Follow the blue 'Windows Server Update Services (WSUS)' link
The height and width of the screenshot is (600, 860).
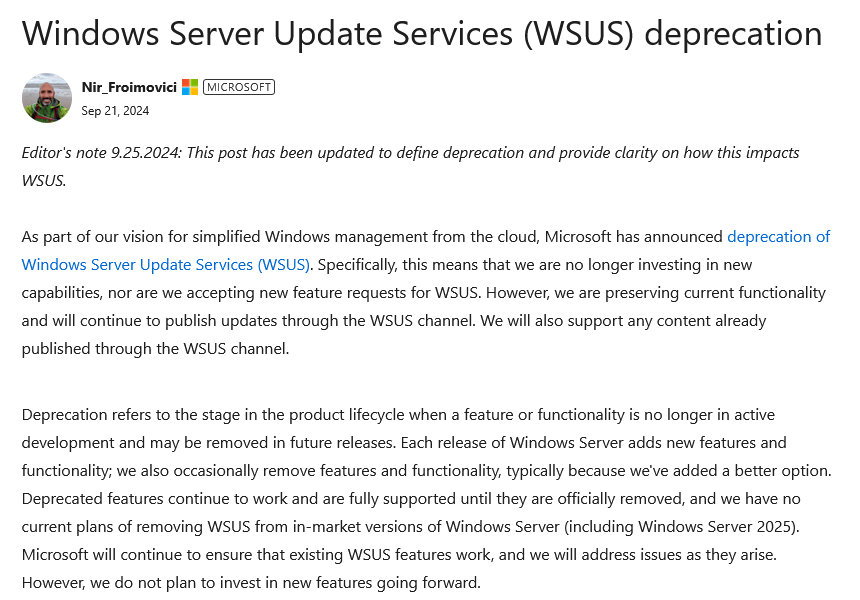166,264
